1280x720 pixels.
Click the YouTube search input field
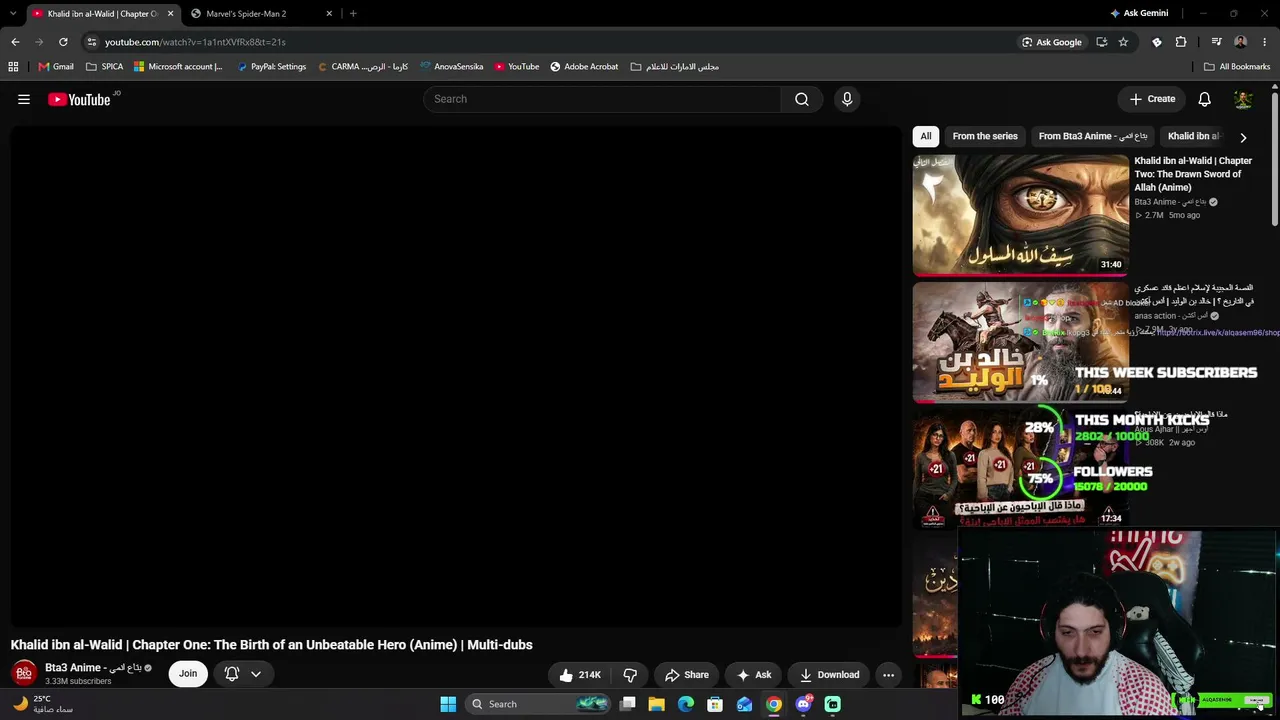coord(603,99)
